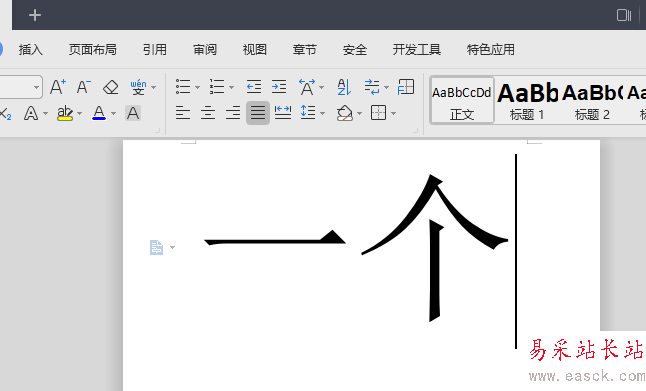
Task: Click the phonetic guide wén icon
Action: [x=138, y=87]
